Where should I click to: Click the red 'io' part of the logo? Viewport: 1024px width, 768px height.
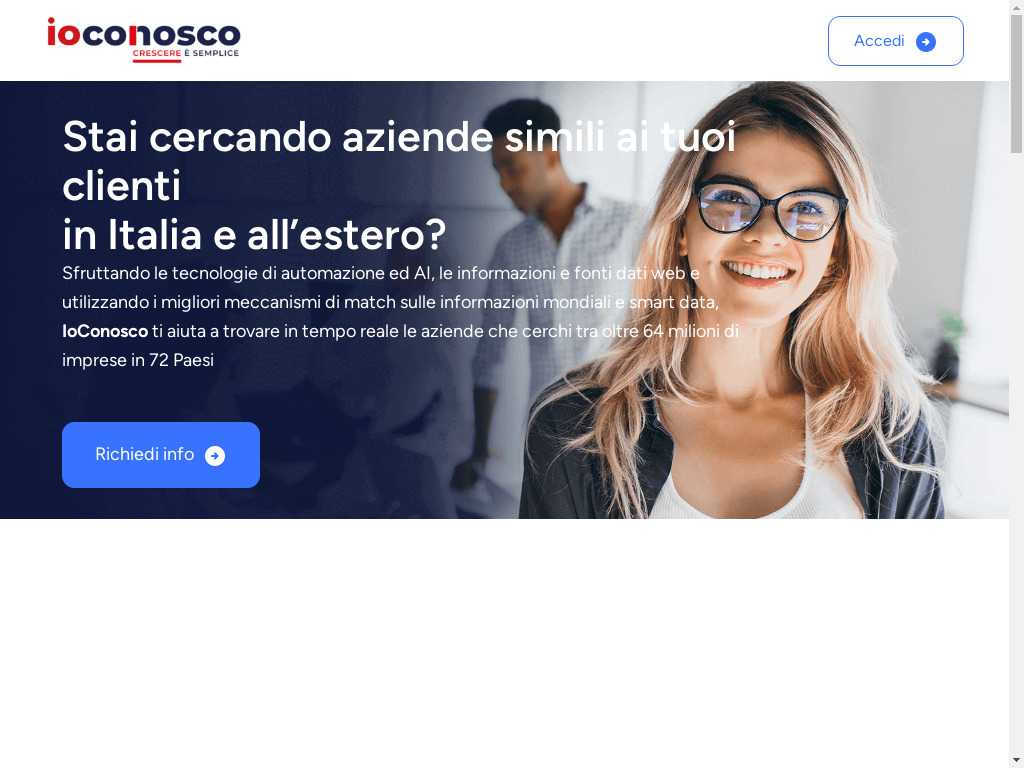pyautogui.click(x=63, y=32)
